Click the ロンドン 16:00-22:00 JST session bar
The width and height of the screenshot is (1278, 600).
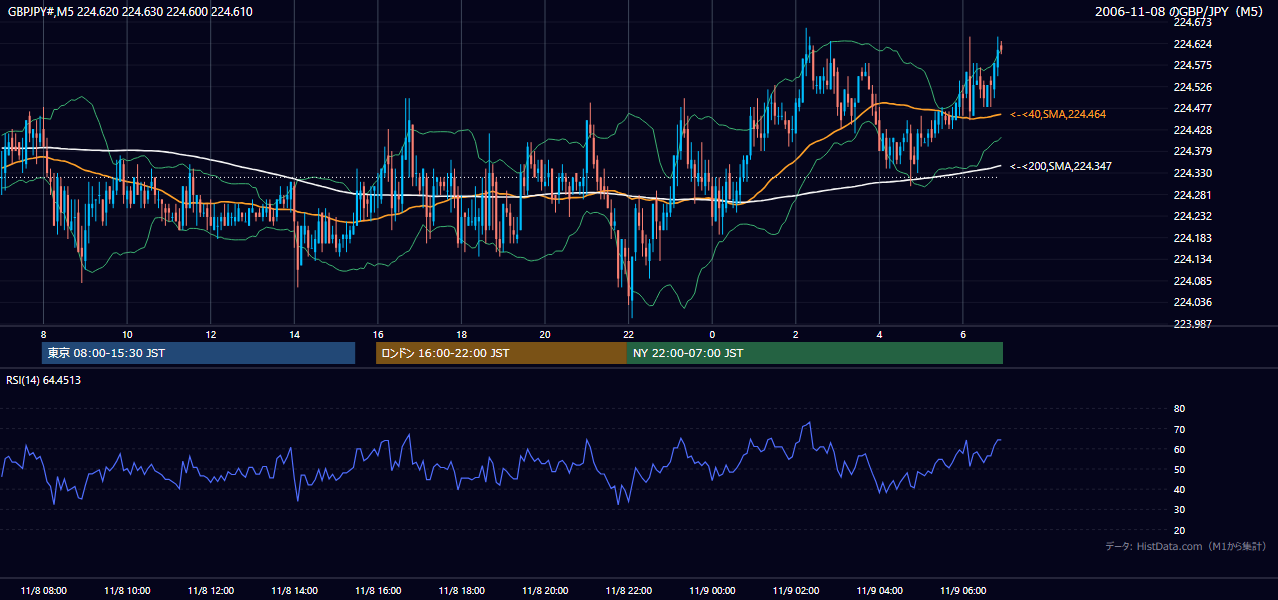click(501, 353)
